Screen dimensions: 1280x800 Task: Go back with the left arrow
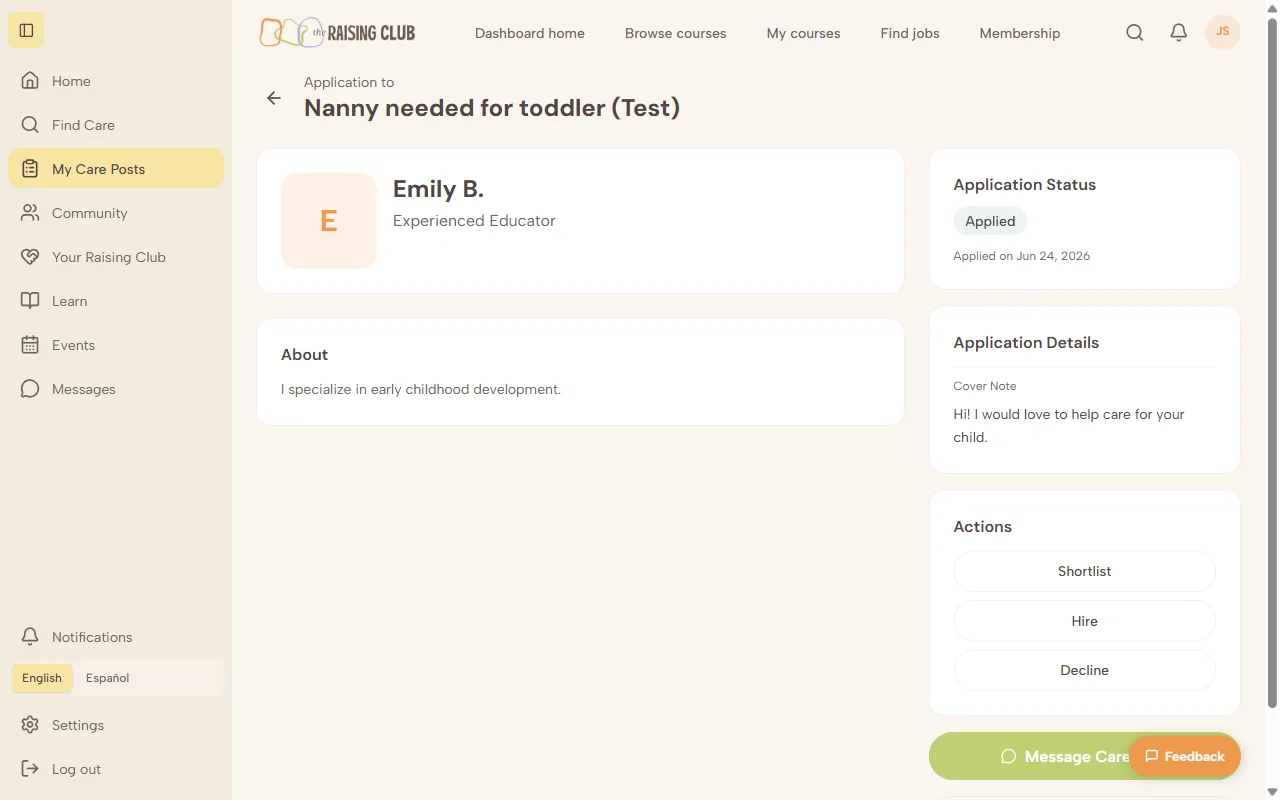(x=274, y=98)
